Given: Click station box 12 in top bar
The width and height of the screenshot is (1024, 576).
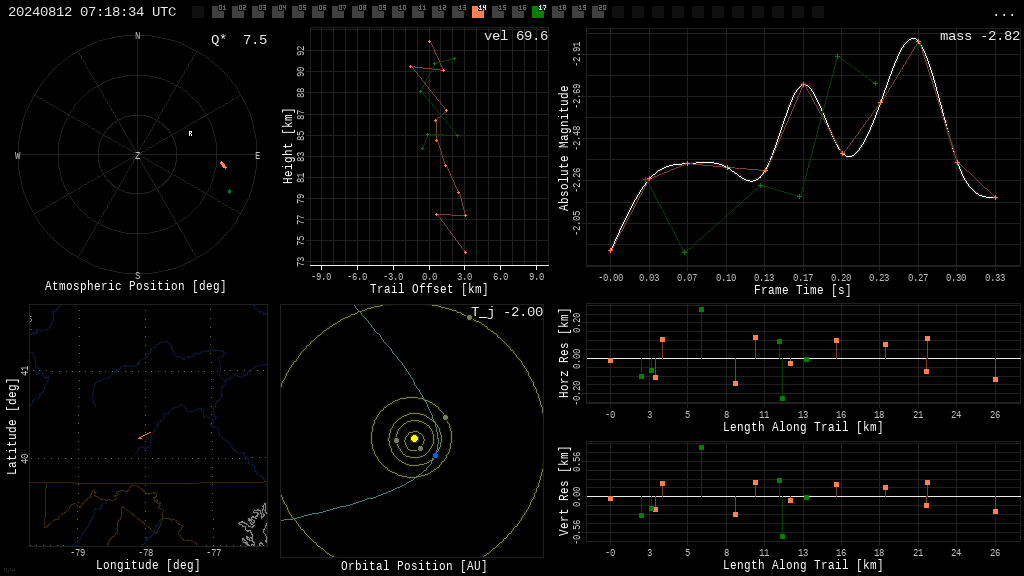Looking at the screenshot, I should point(438,11).
